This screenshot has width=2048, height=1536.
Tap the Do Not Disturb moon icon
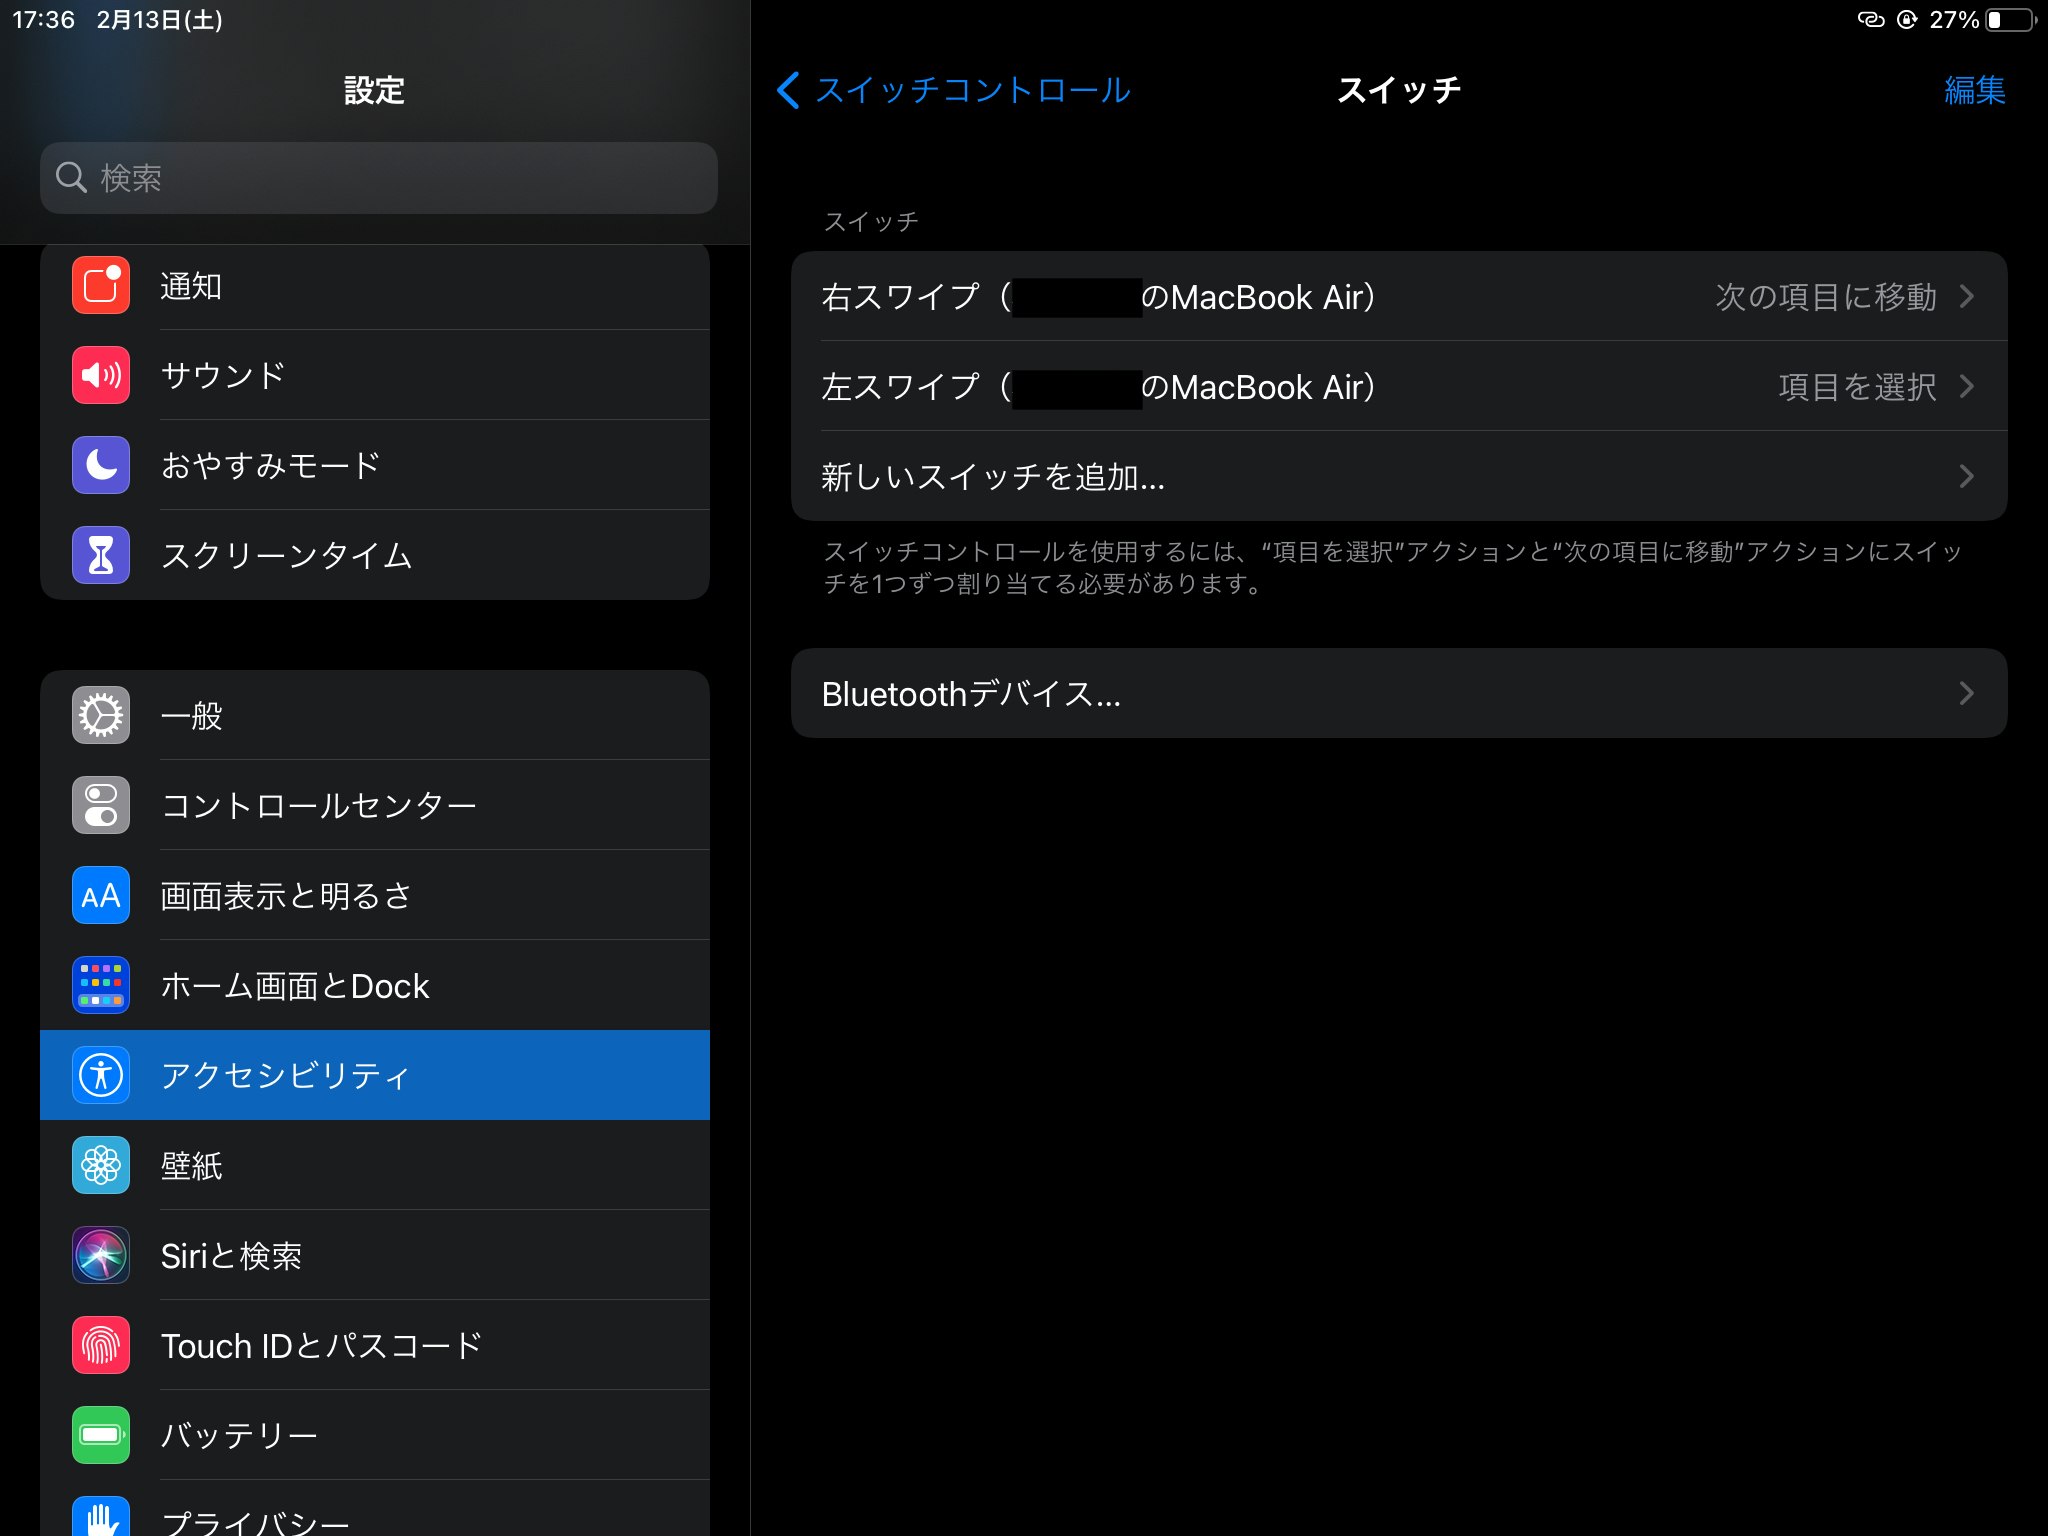pyautogui.click(x=101, y=465)
